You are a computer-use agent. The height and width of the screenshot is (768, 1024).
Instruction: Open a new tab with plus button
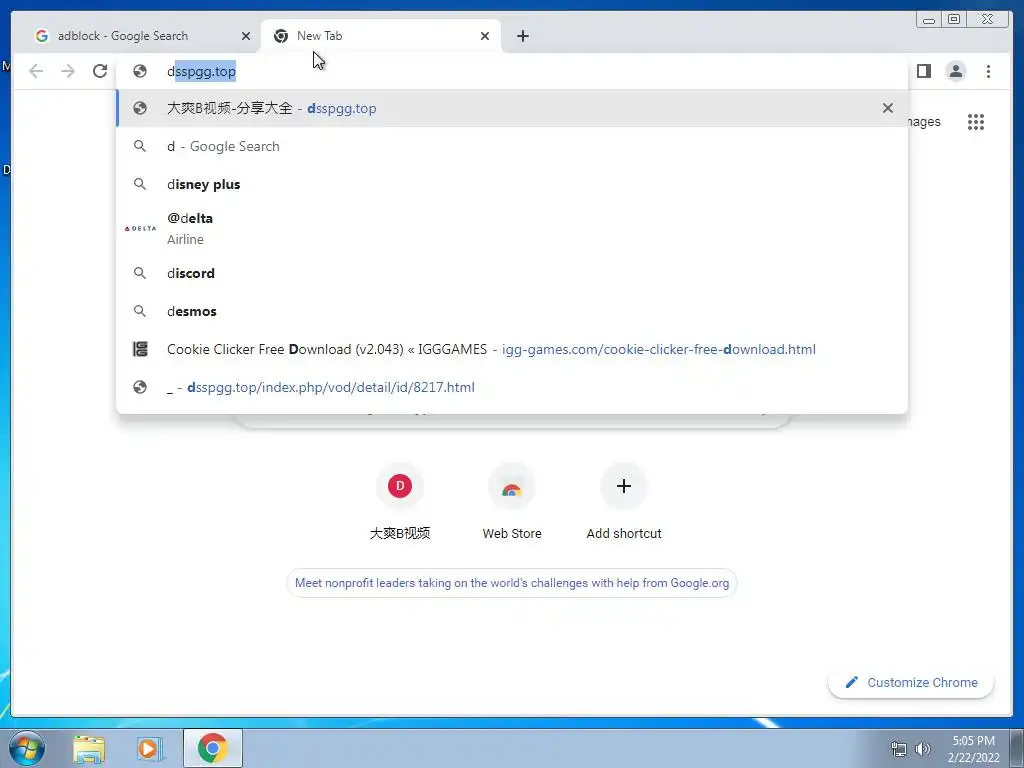coord(522,36)
